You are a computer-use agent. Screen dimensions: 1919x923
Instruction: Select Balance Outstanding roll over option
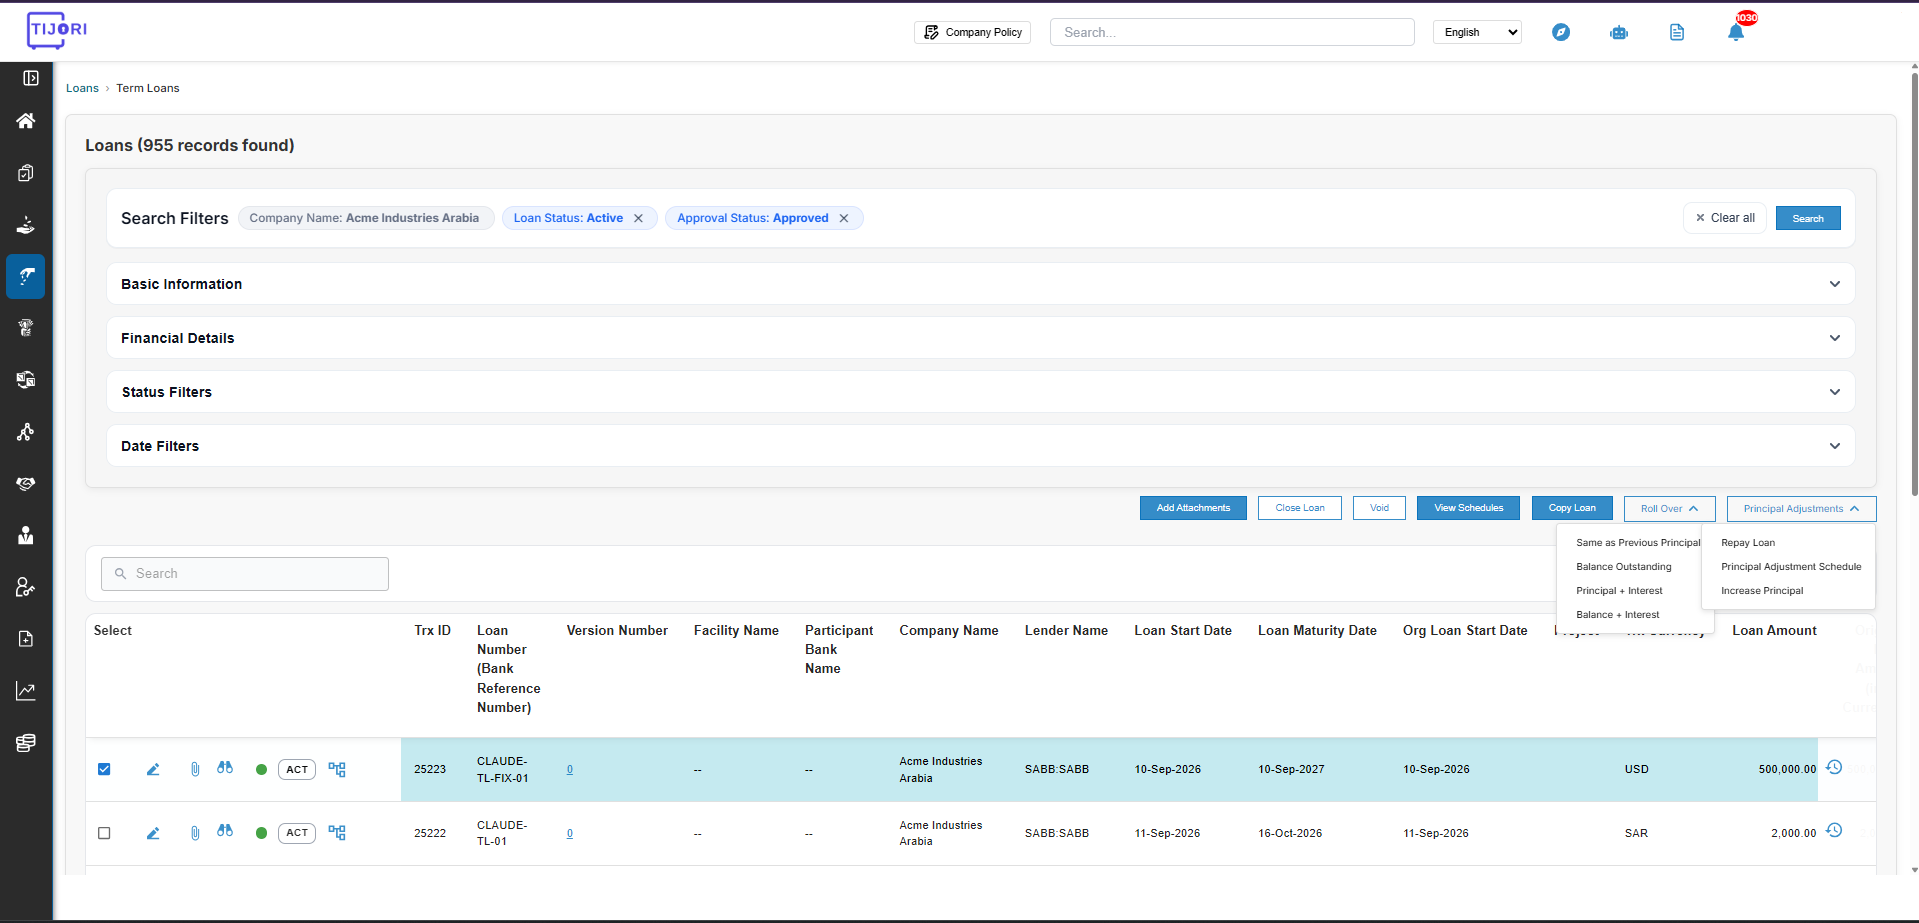[1624, 567]
